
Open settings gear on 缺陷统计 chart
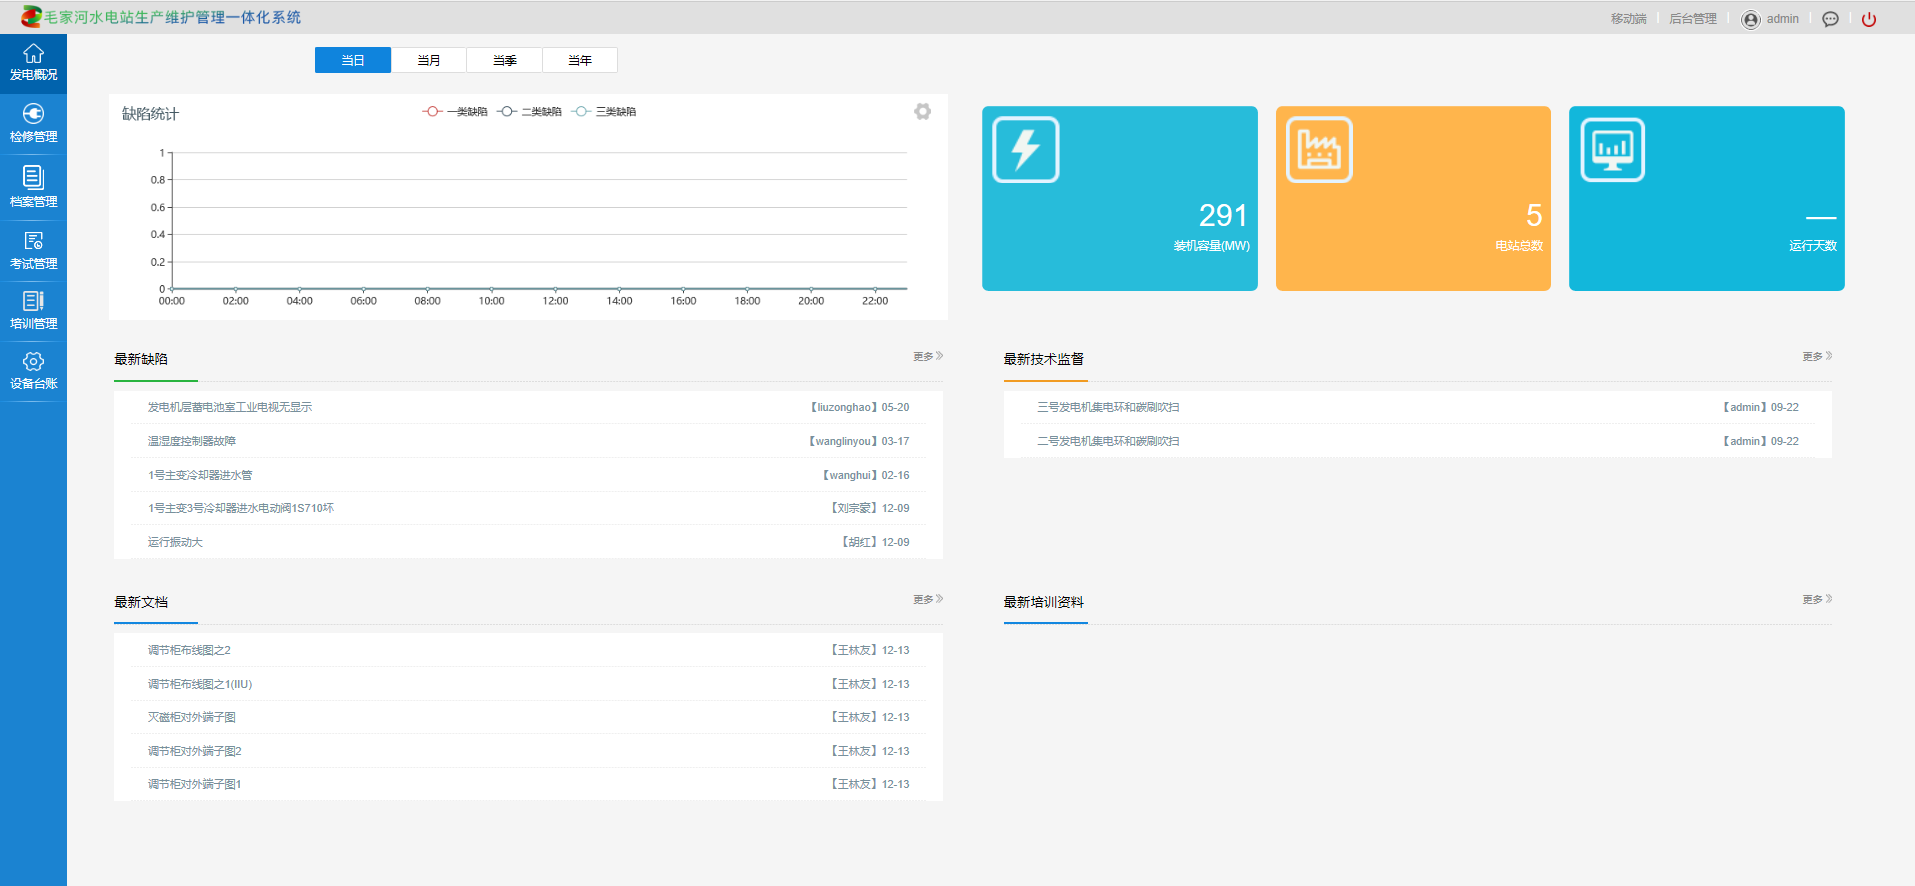click(x=922, y=112)
